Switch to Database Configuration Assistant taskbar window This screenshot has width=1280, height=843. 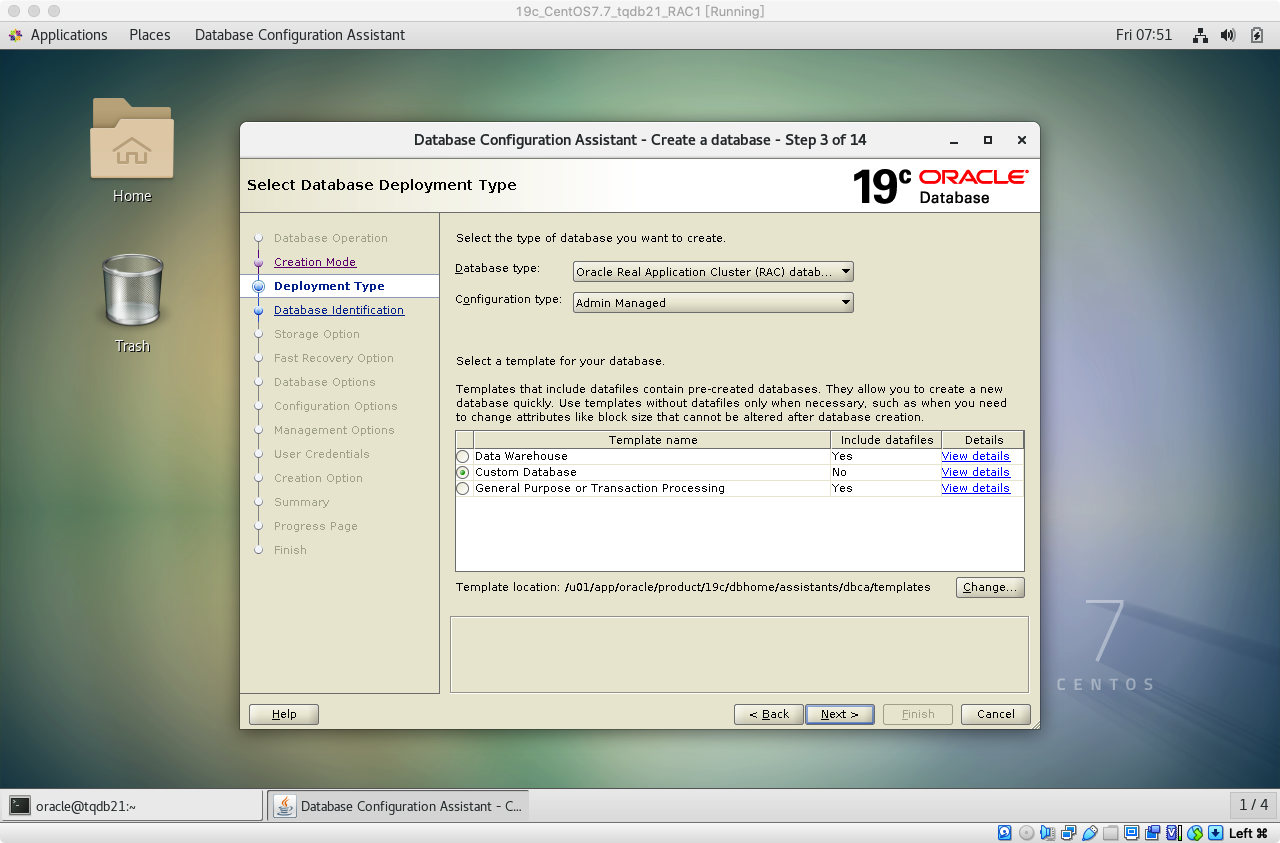tap(398, 806)
